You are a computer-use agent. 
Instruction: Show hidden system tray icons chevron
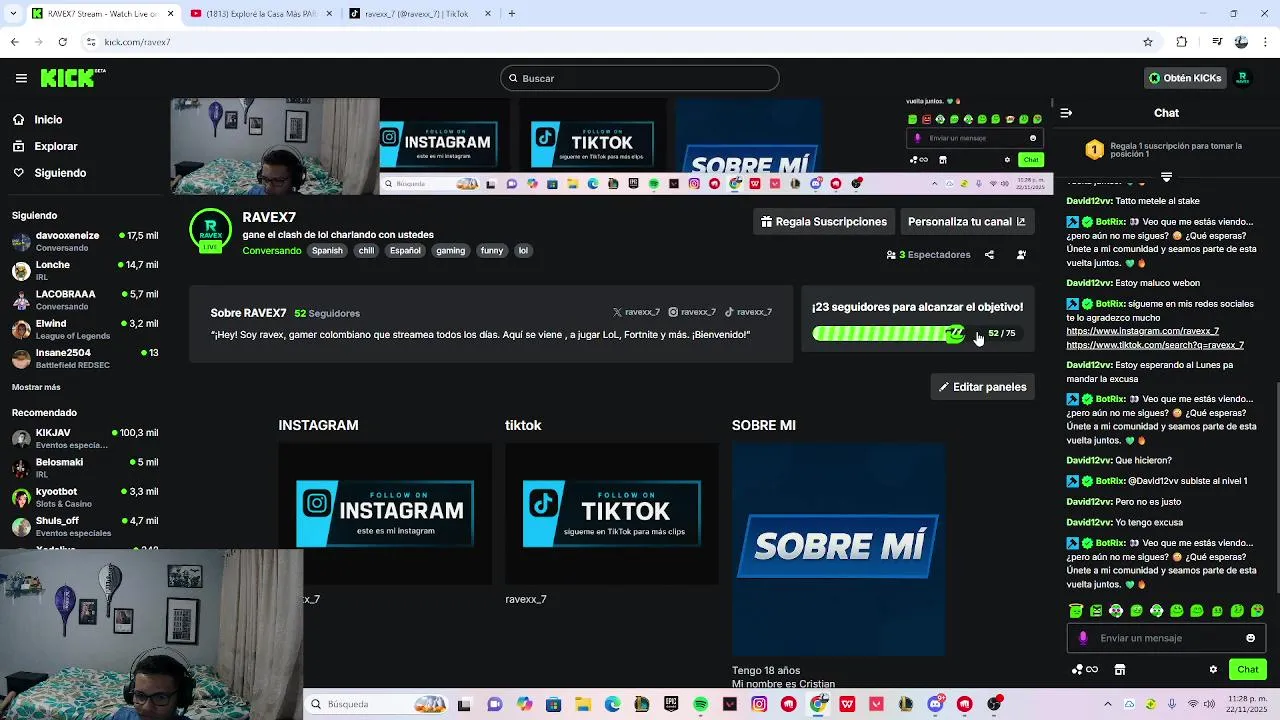click(1107, 704)
